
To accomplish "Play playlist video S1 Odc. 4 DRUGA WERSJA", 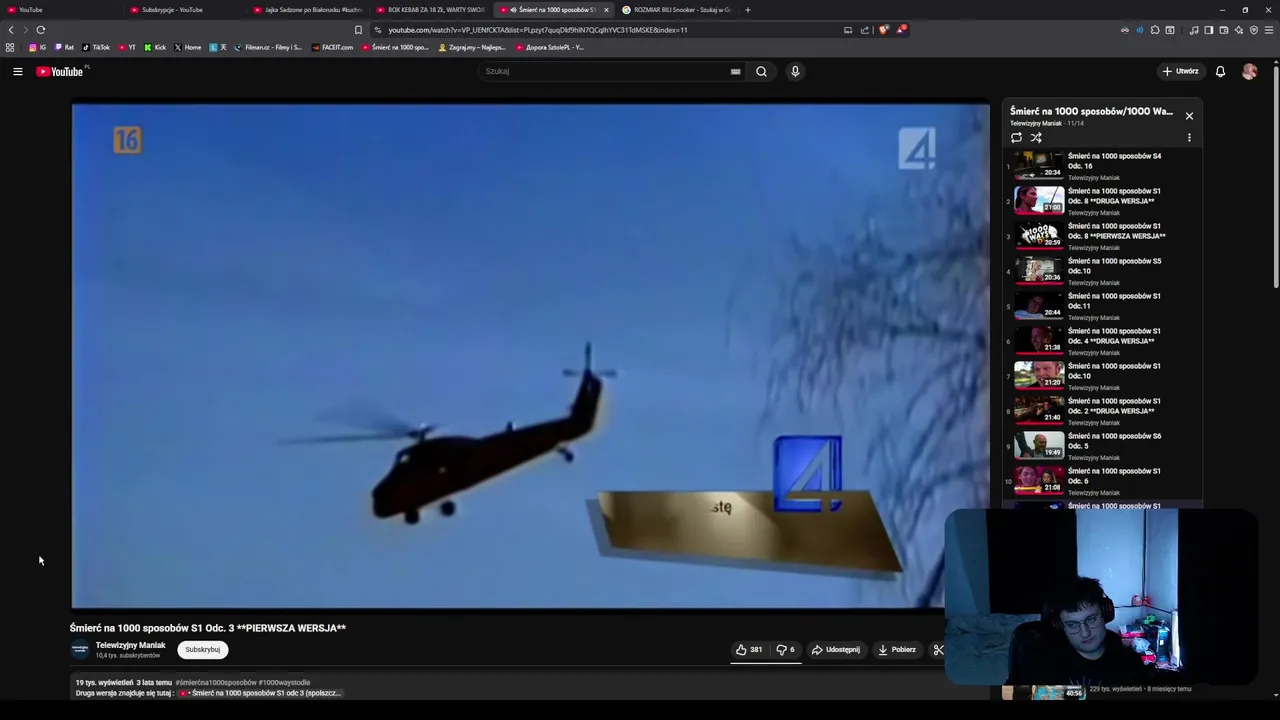I will pyautogui.click(x=1101, y=341).
